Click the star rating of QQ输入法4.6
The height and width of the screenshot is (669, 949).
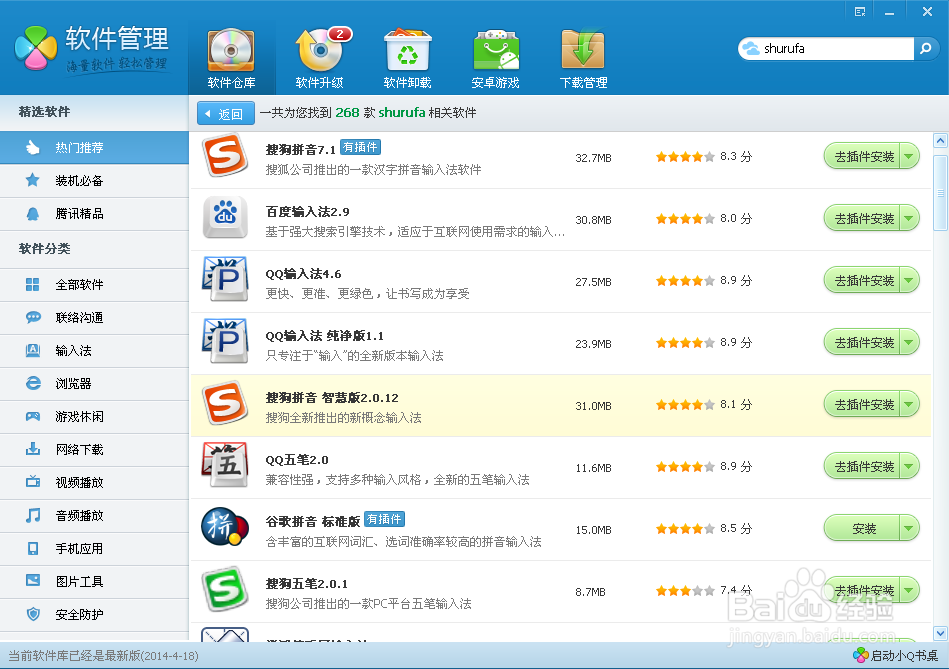pos(685,281)
